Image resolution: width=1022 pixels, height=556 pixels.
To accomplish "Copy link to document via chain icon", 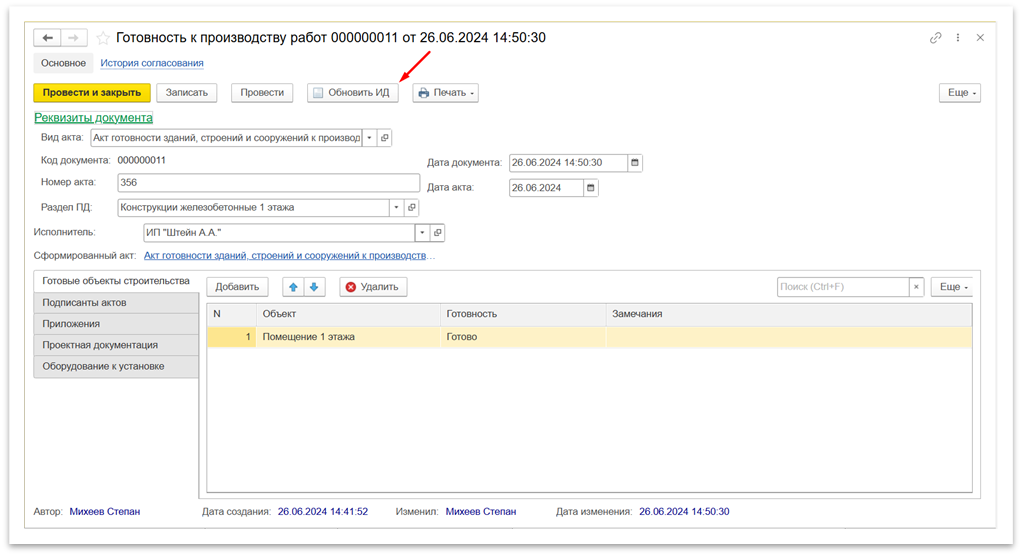I will (936, 38).
